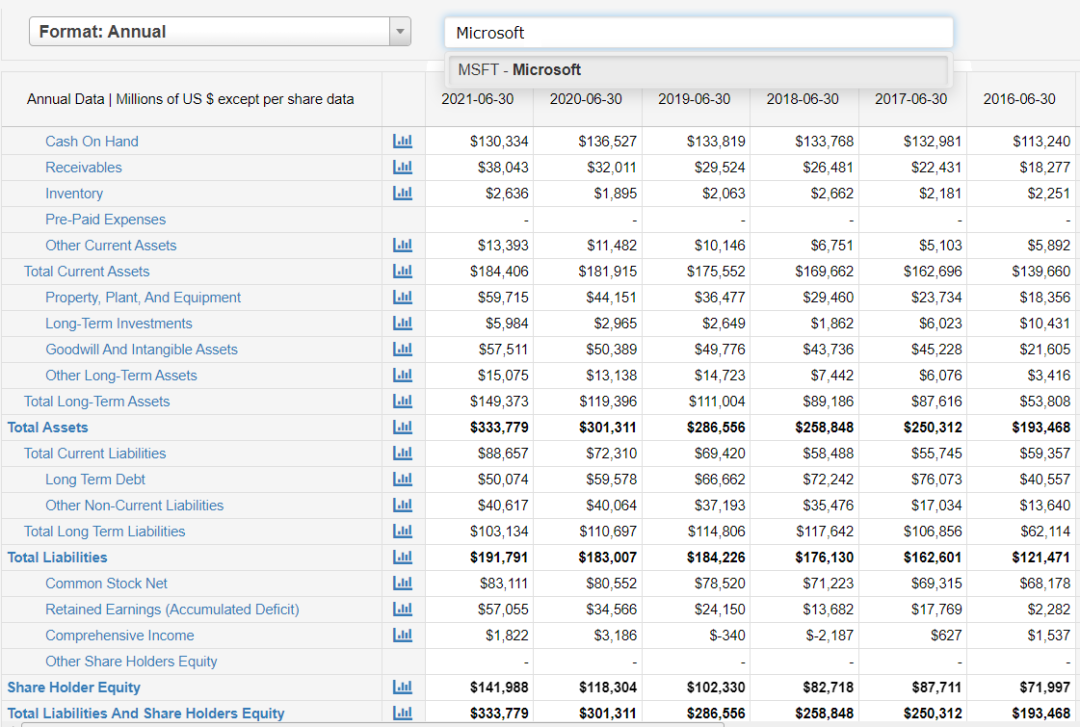Open chart icon for Total Current Liabilities

[402, 453]
